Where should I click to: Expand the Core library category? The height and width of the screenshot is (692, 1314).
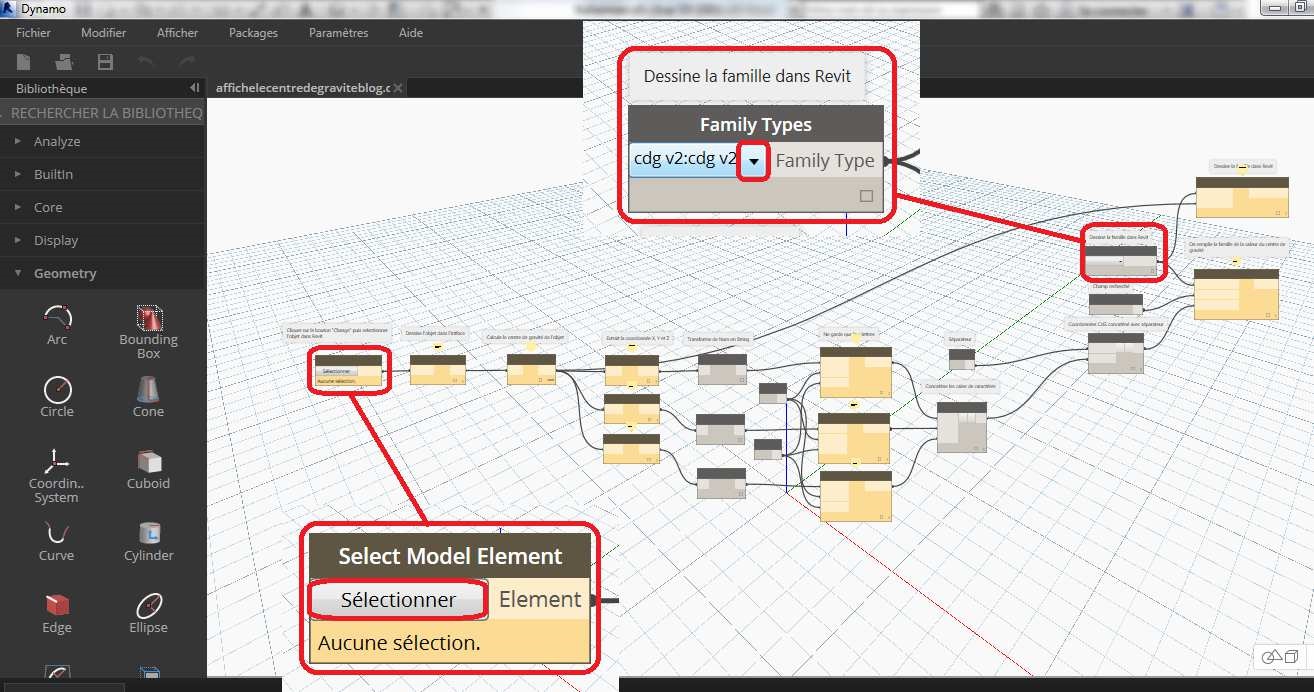[48, 207]
